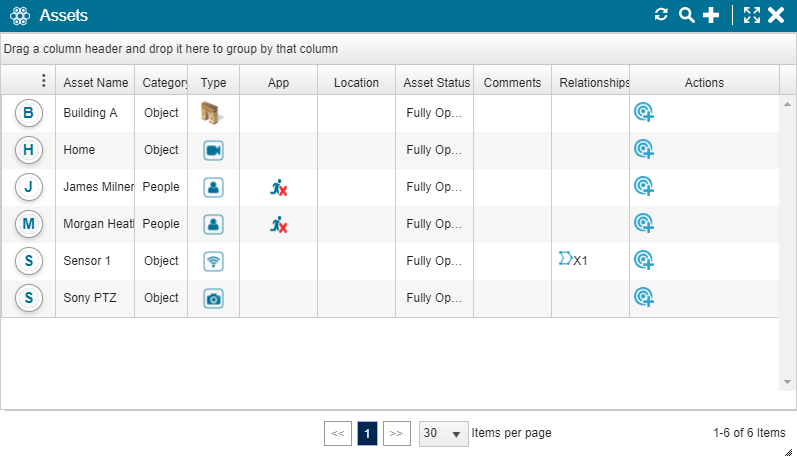Go to page 1 in pagination
Image resolution: width=797 pixels, height=461 pixels.
pyautogui.click(x=367, y=433)
